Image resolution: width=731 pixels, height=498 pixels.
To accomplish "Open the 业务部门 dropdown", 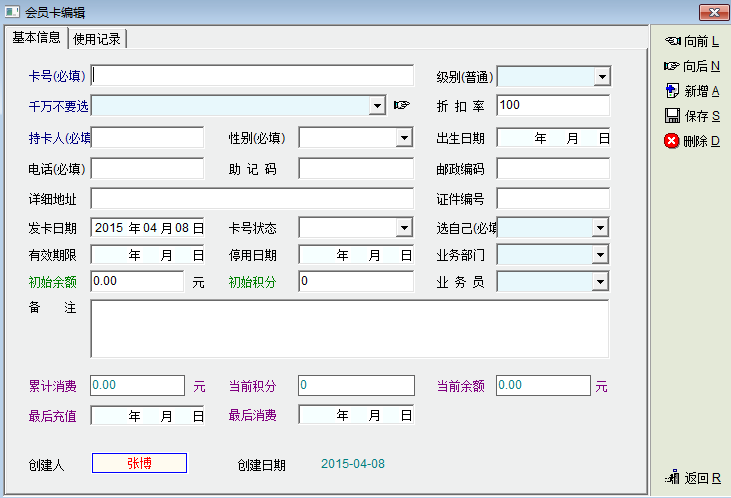I will [600, 255].
